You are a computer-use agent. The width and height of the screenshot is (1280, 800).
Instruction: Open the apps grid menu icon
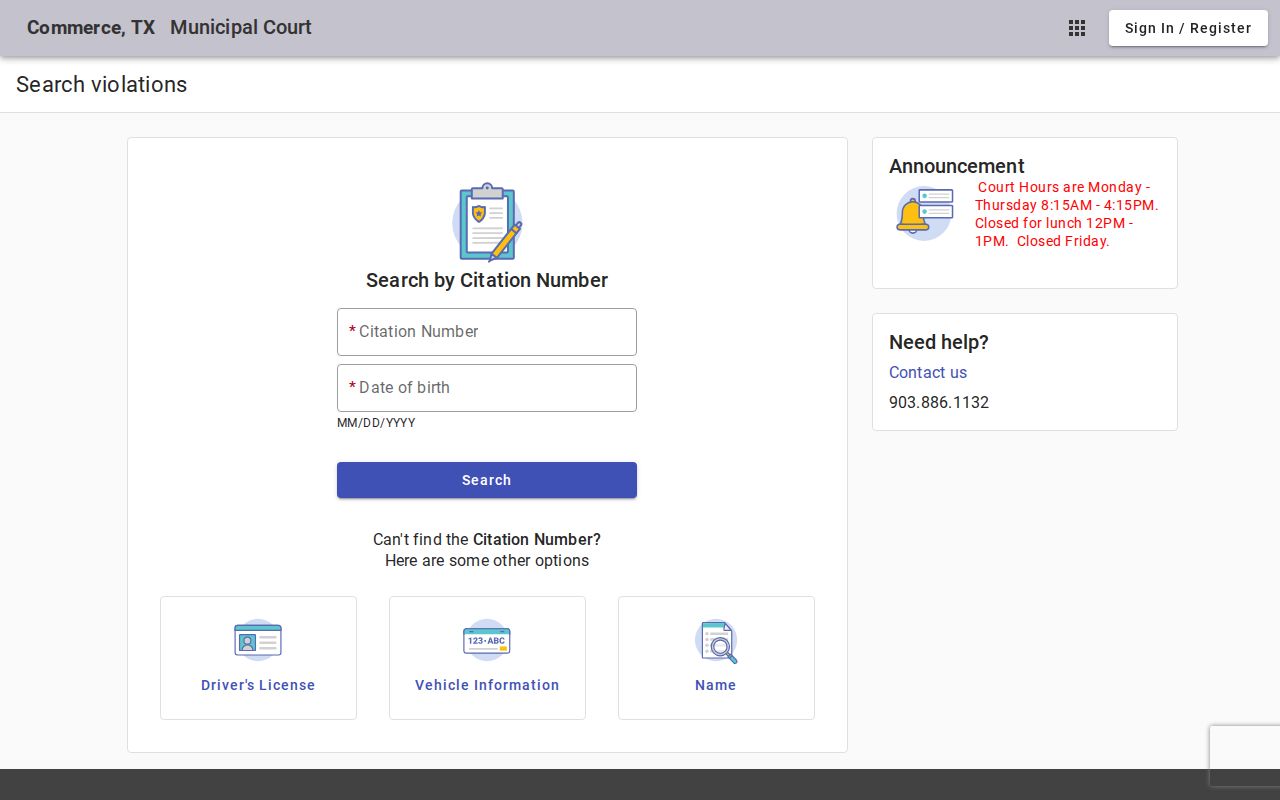tap(1077, 28)
